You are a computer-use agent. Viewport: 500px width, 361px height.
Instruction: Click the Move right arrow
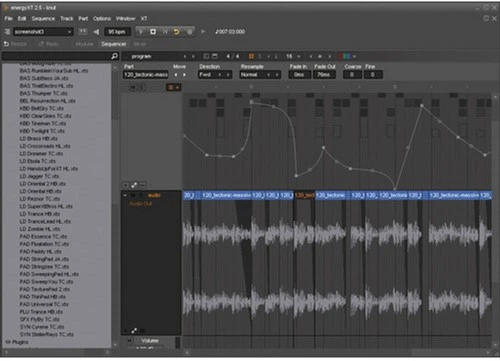tap(184, 75)
